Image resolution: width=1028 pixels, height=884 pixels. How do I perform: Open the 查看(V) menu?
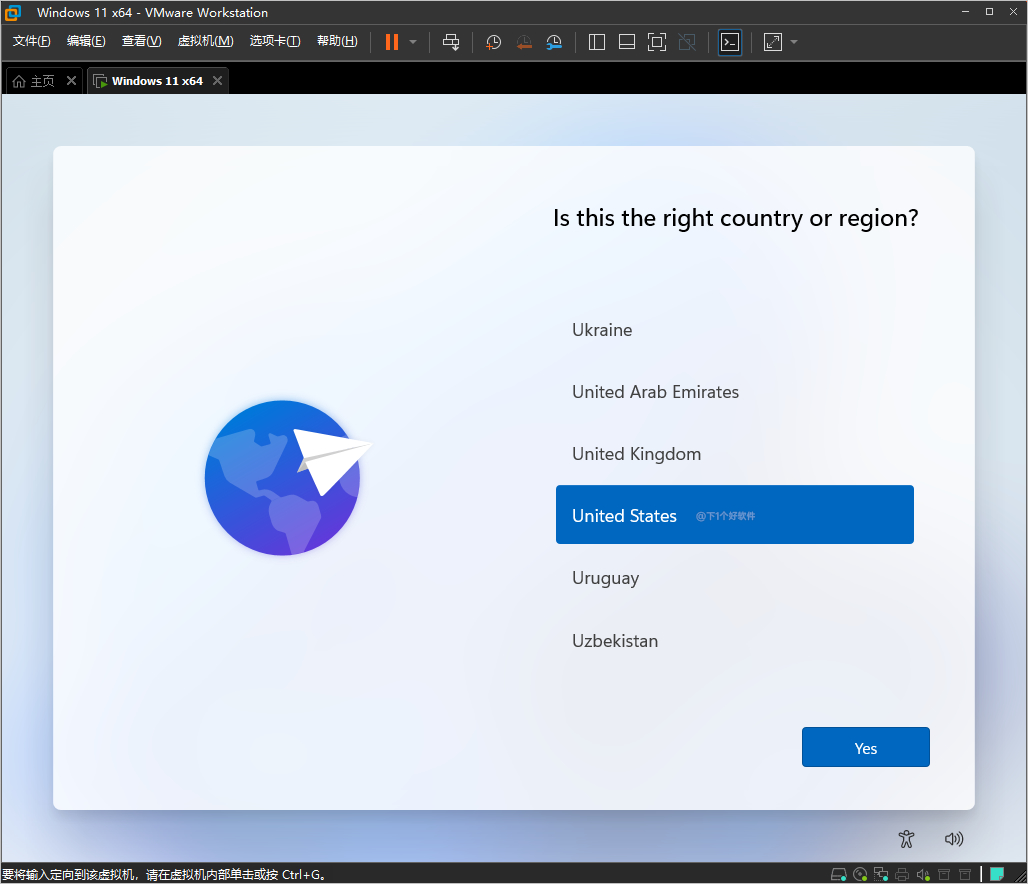point(142,41)
